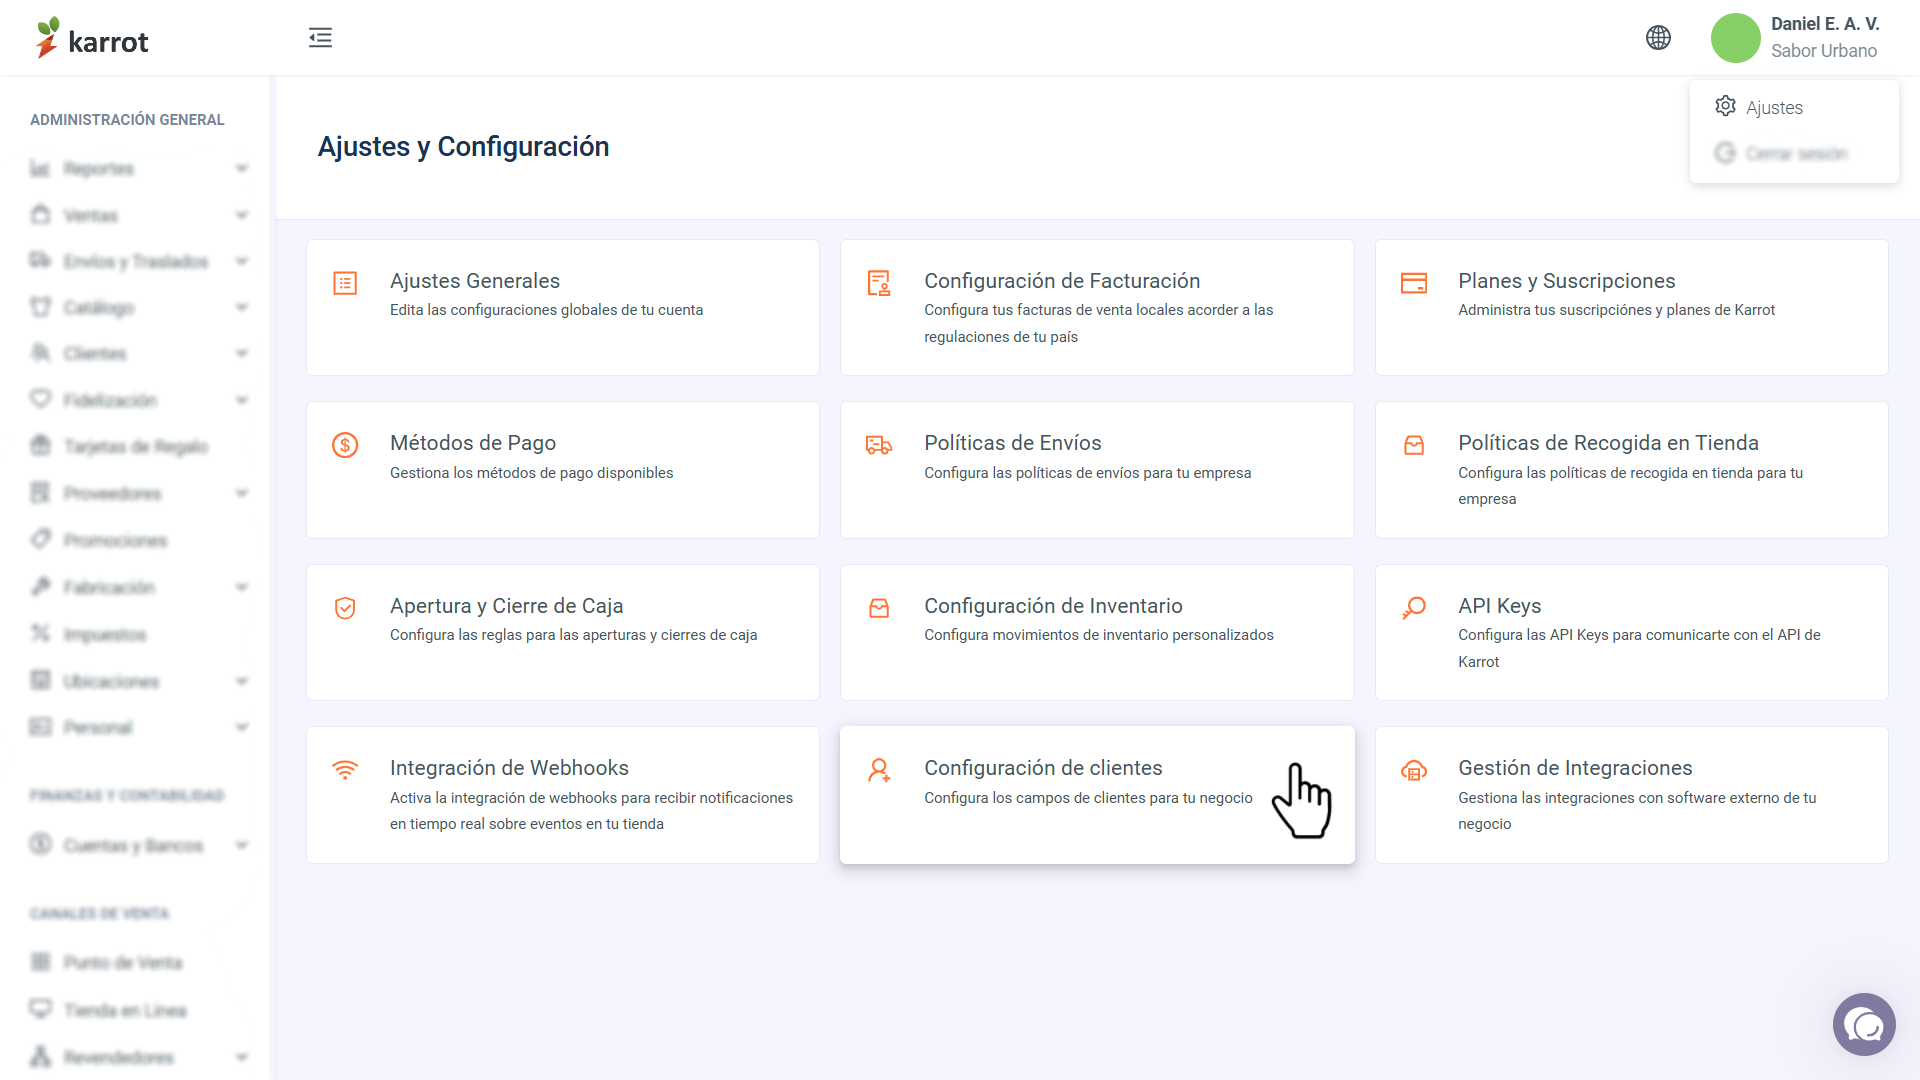
Task: Click the Apertura y Cierre de Caja shield icon
Action: [x=345, y=608]
